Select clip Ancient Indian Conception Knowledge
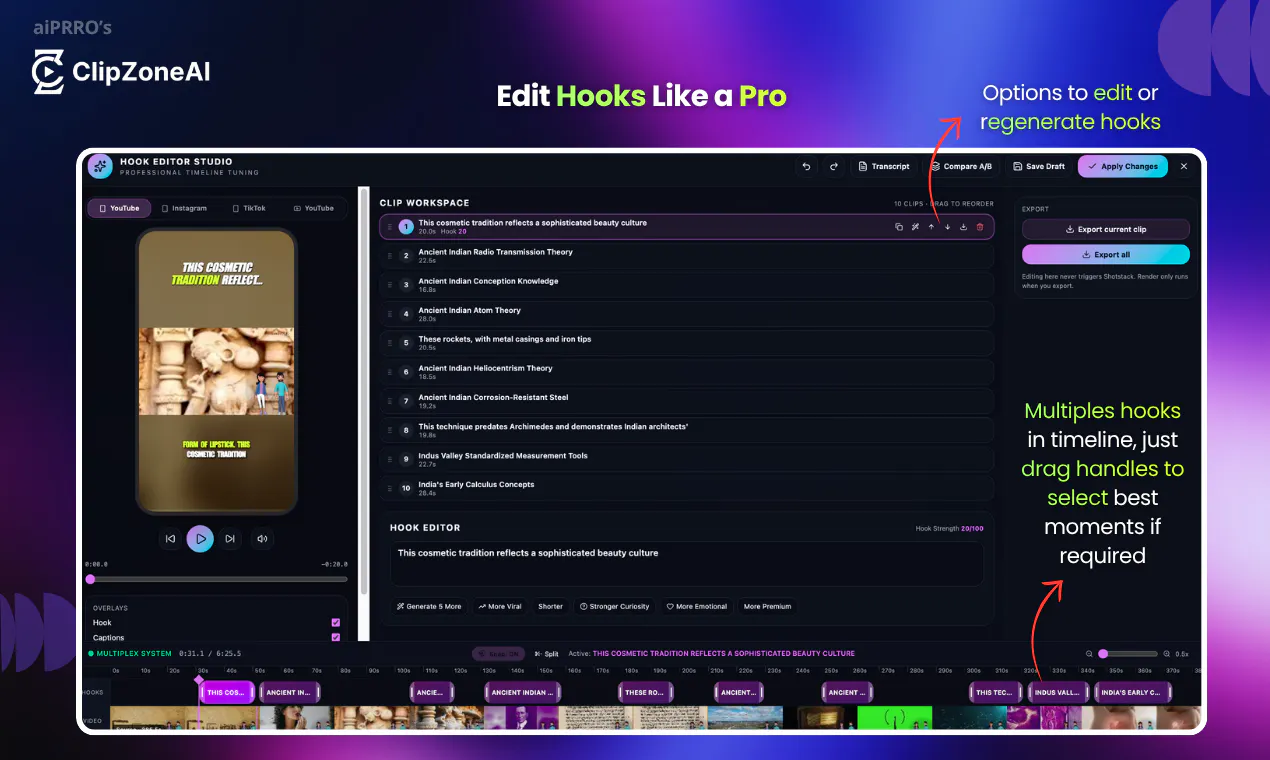Viewport: 1270px width, 760px height. [687, 285]
